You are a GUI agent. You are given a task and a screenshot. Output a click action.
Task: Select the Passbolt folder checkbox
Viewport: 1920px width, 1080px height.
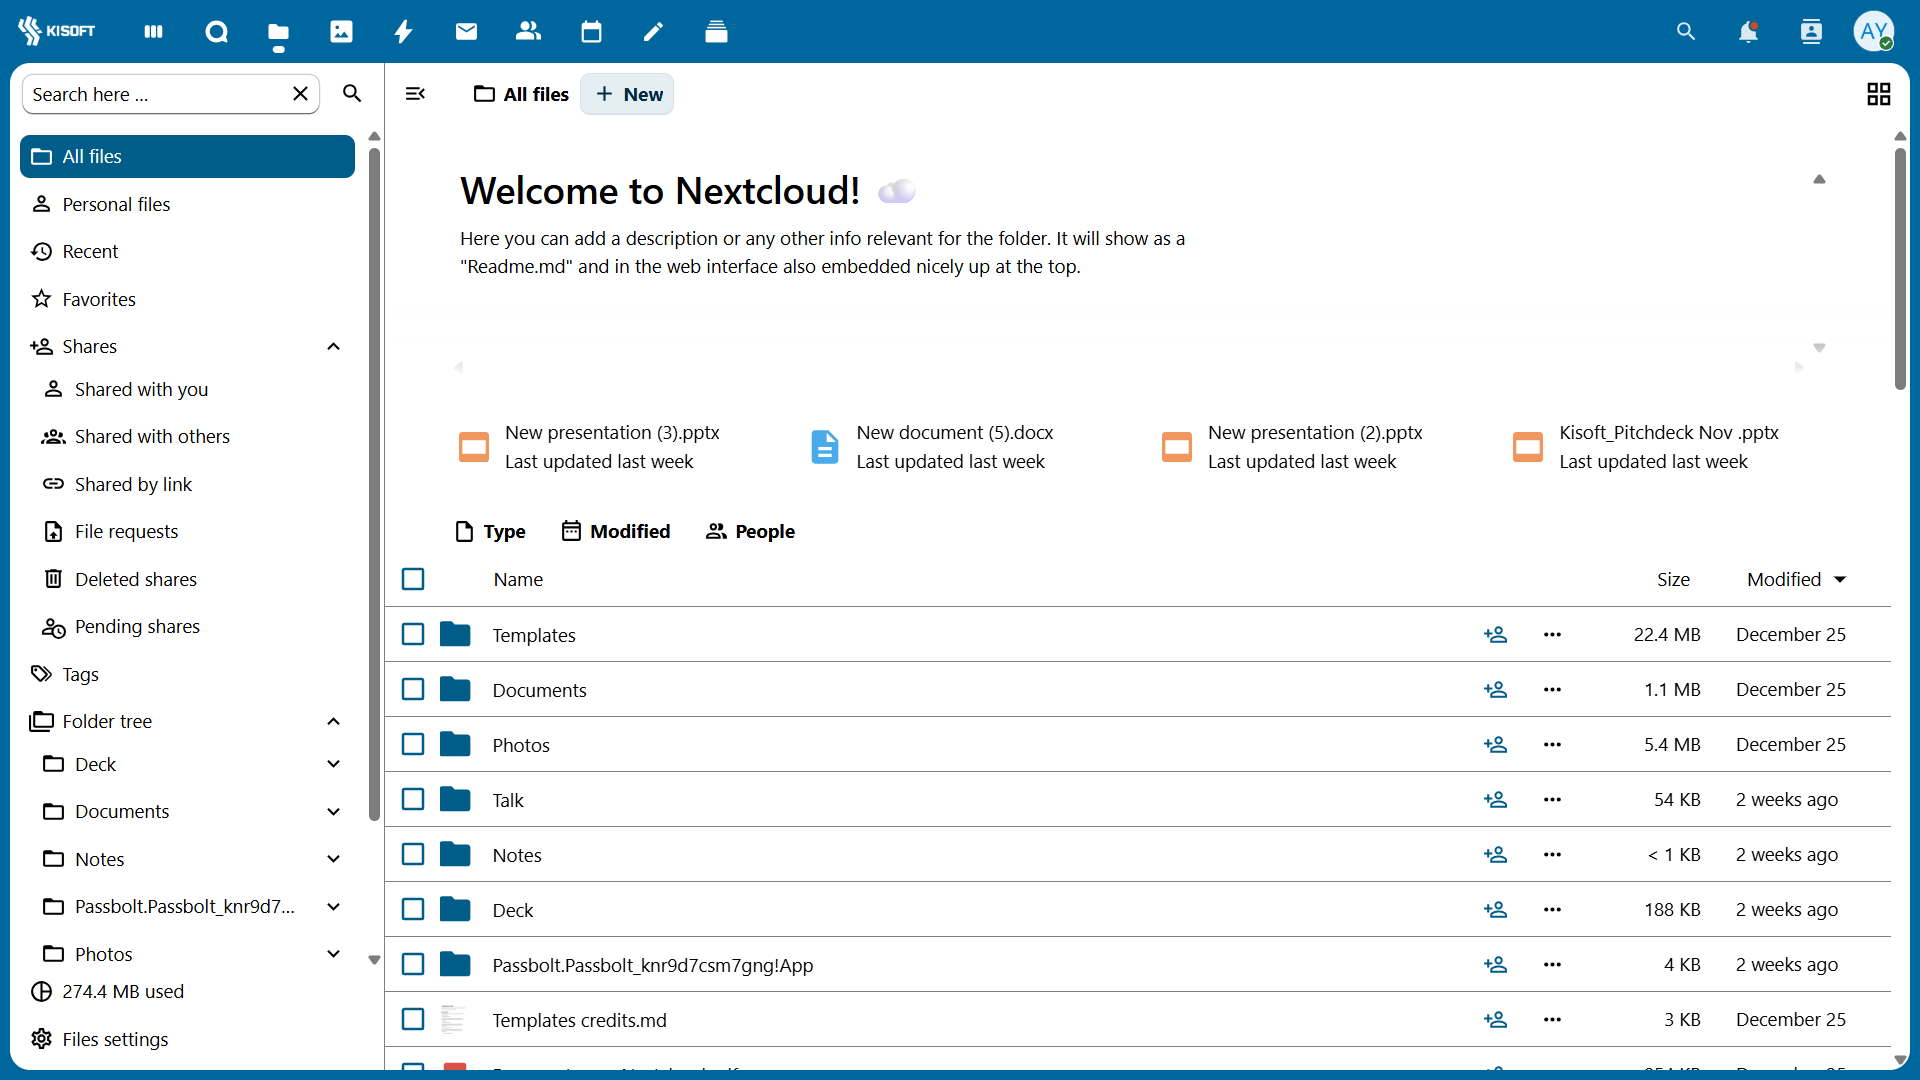pos(413,964)
